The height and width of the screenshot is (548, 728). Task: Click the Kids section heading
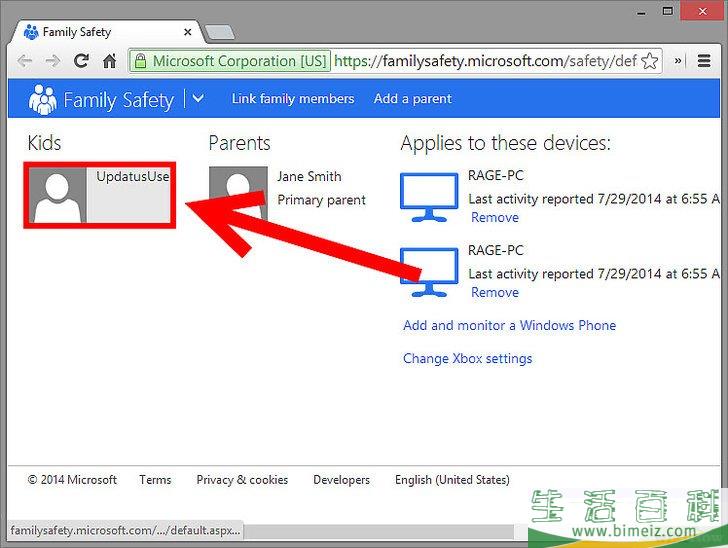coord(44,143)
